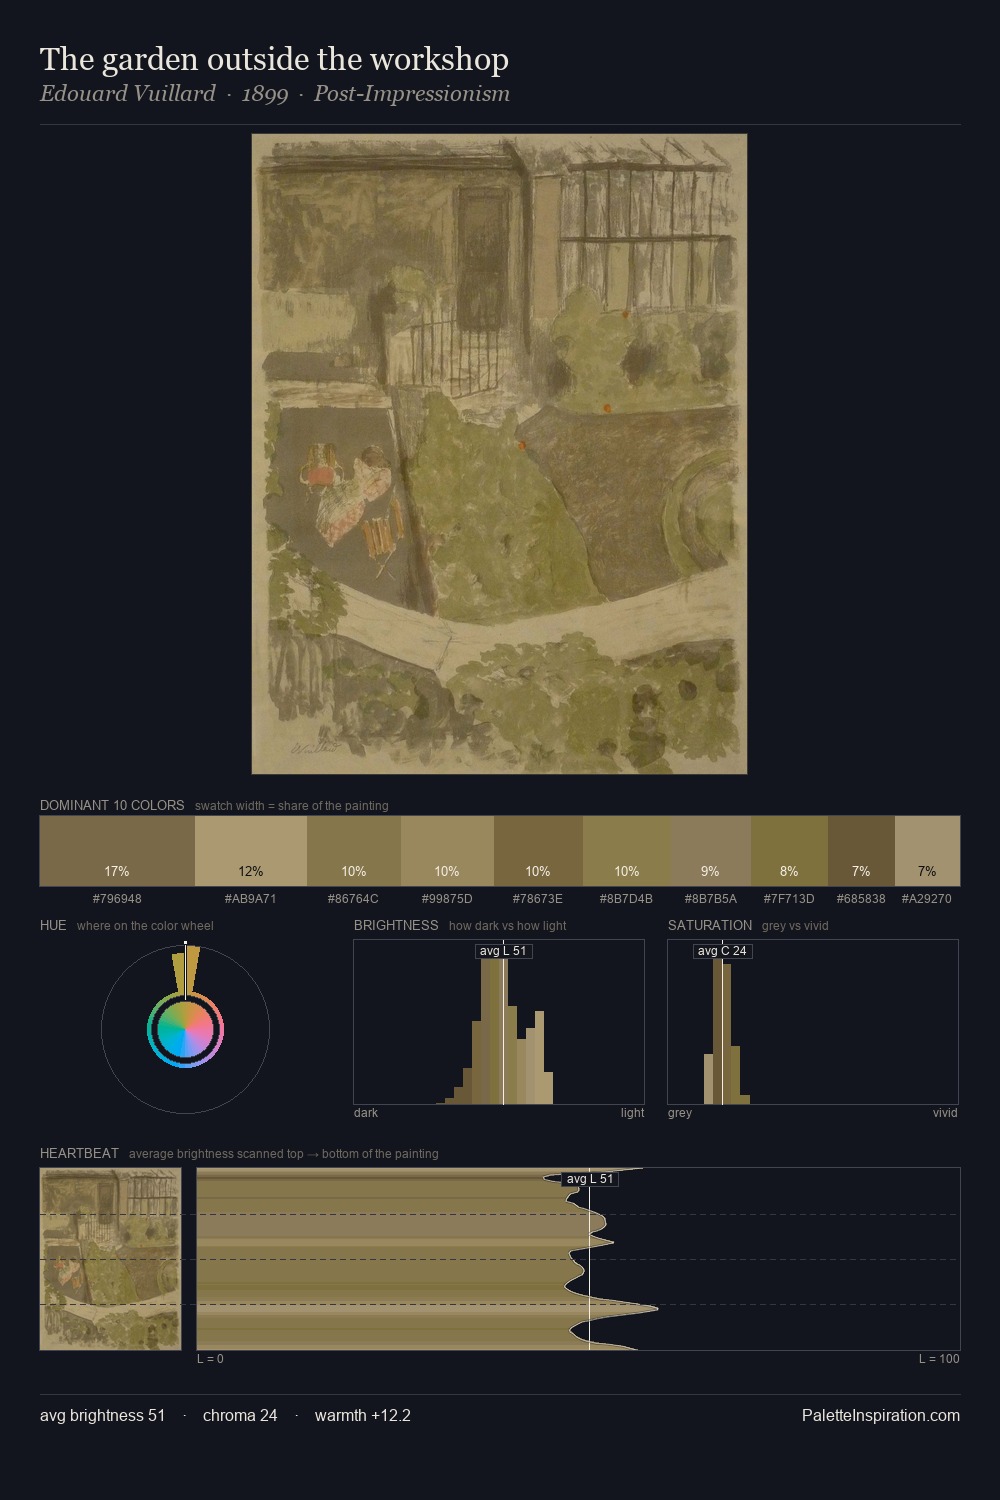Click the 'avg C 24' saturation label
Viewport: 1000px width, 1500px height.
[722, 951]
